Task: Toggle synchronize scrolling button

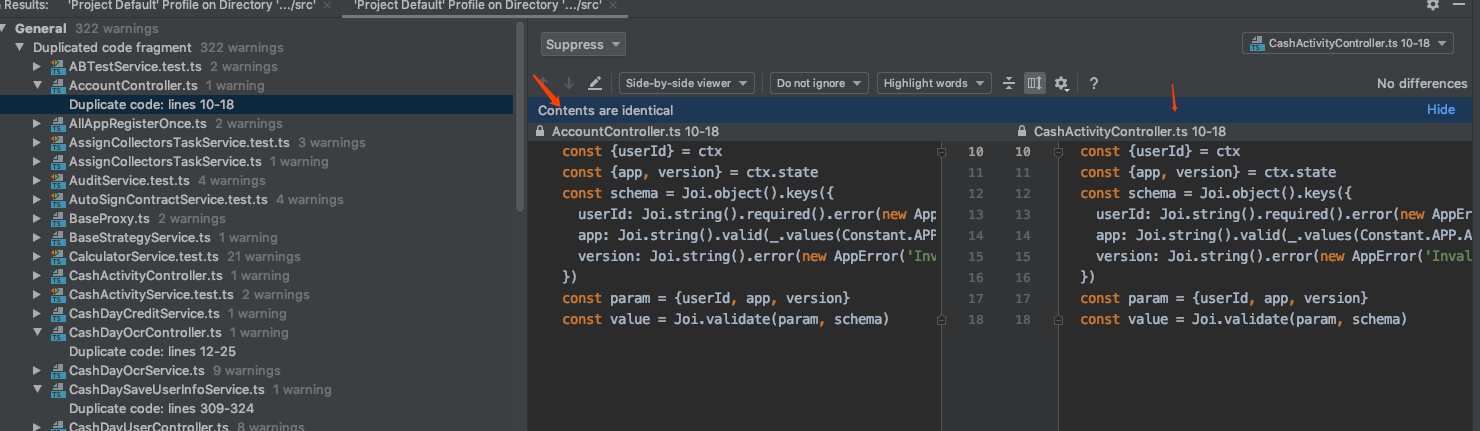Action: pyautogui.click(x=1035, y=84)
